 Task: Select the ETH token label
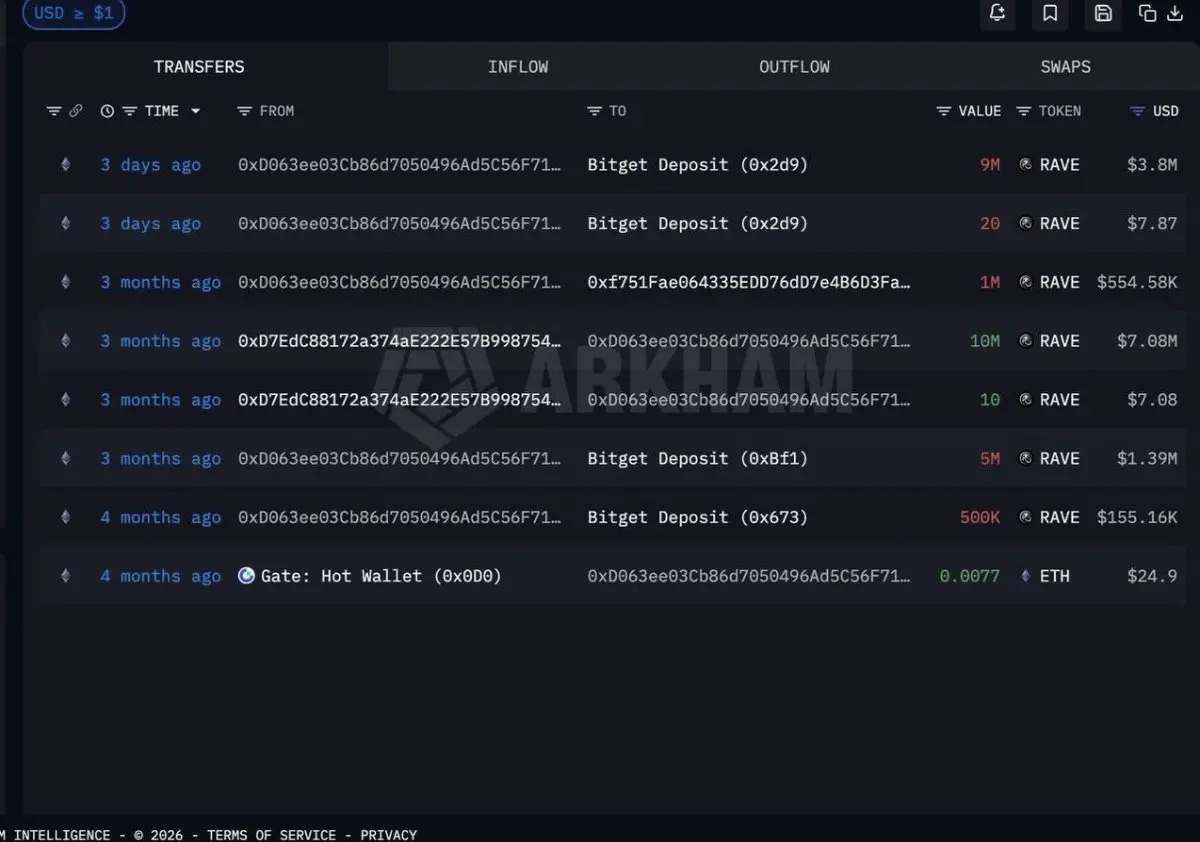(x=1054, y=576)
